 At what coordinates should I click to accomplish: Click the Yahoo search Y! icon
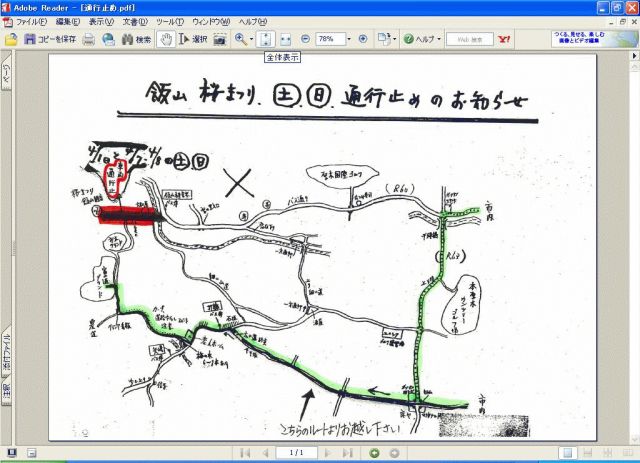point(504,39)
